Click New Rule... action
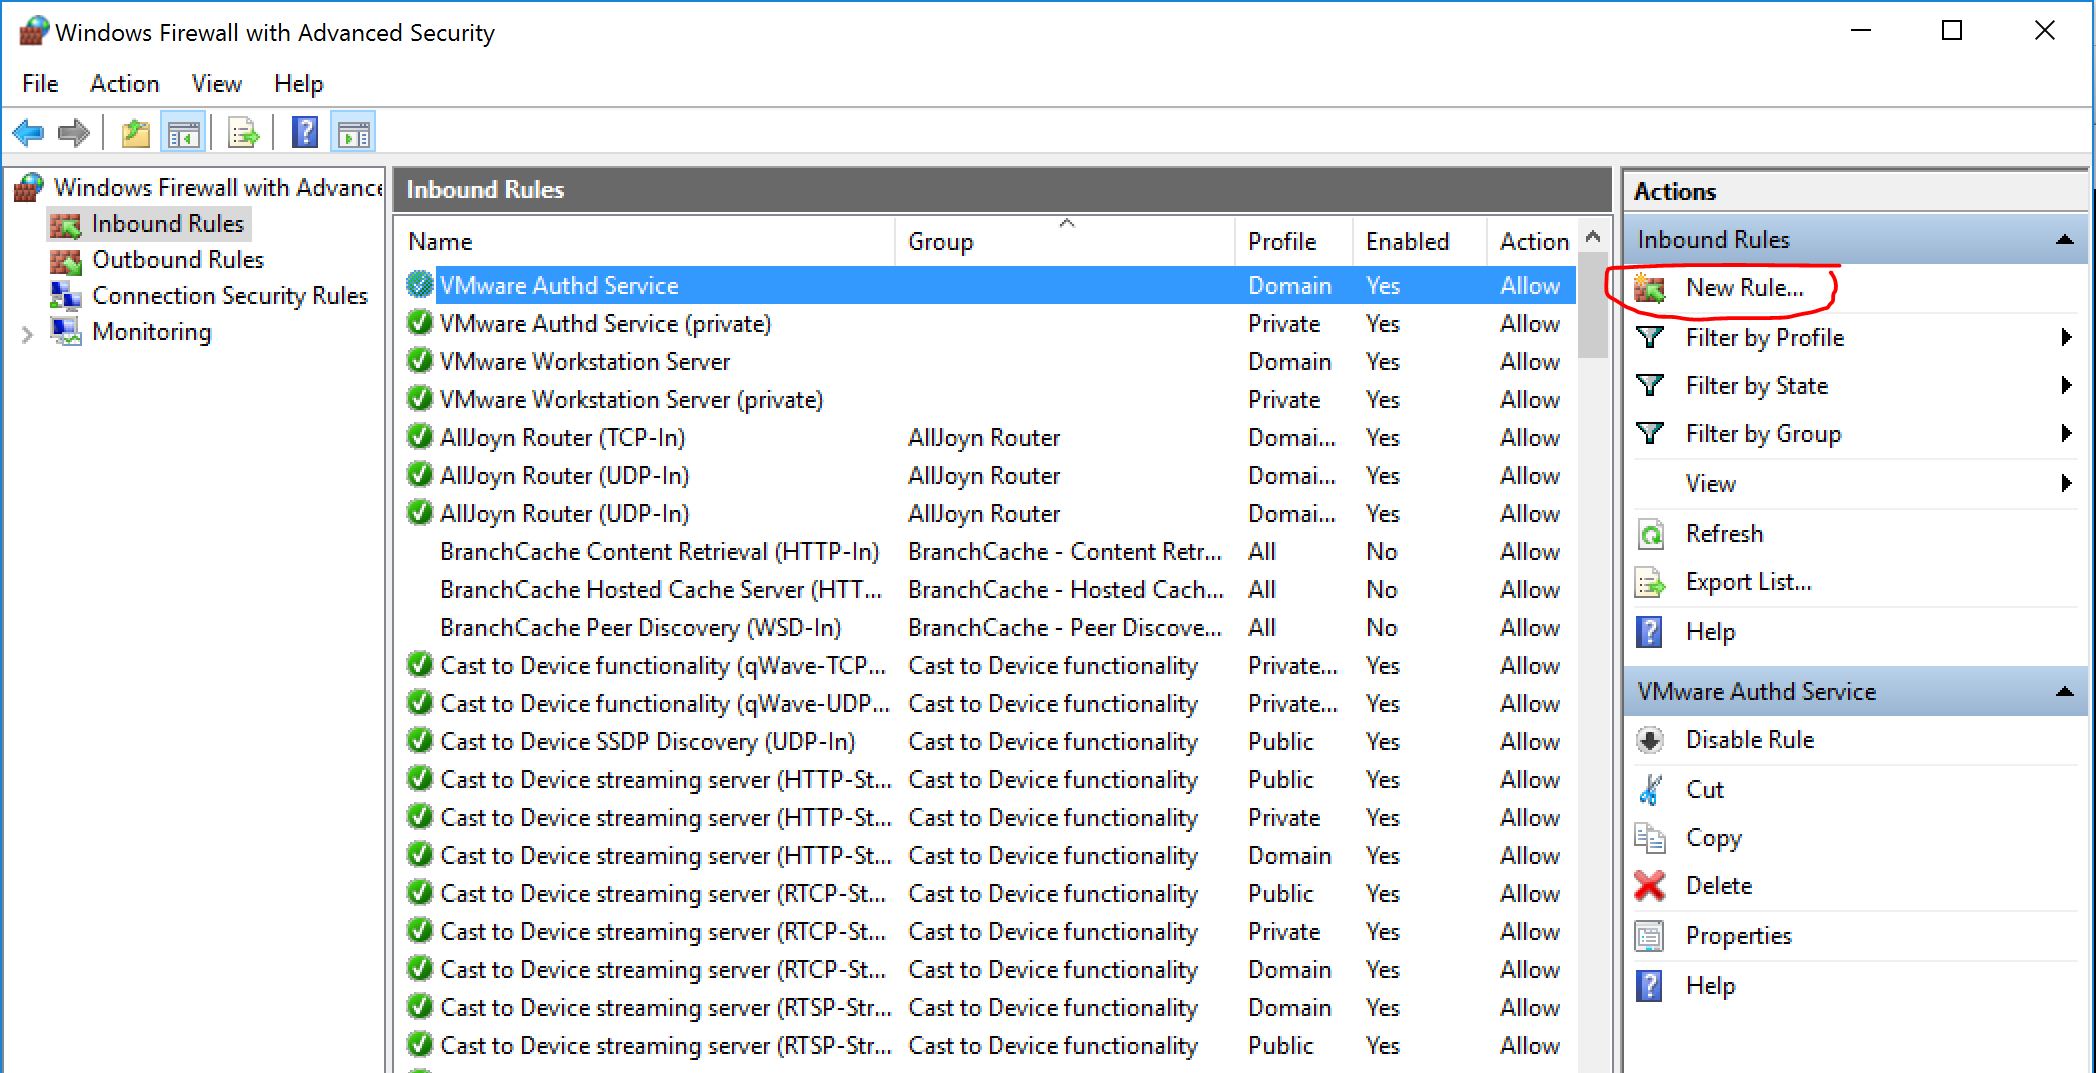The width and height of the screenshot is (2096, 1073). [x=1745, y=288]
